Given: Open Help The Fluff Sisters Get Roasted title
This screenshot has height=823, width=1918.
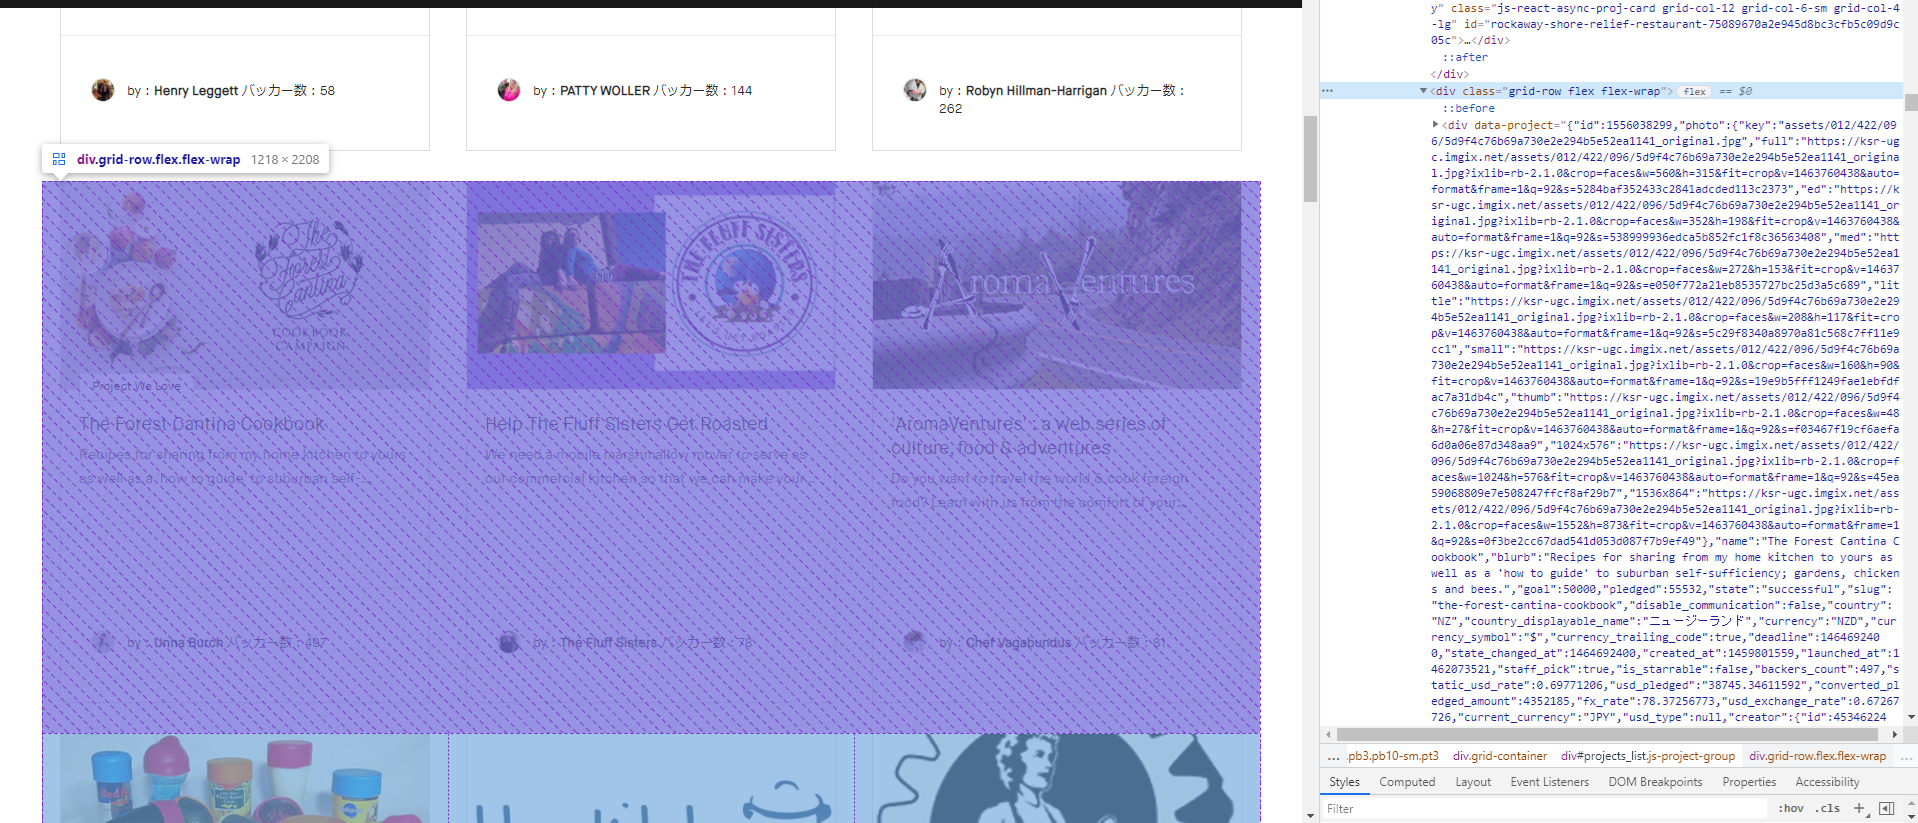Looking at the screenshot, I should [x=626, y=424].
